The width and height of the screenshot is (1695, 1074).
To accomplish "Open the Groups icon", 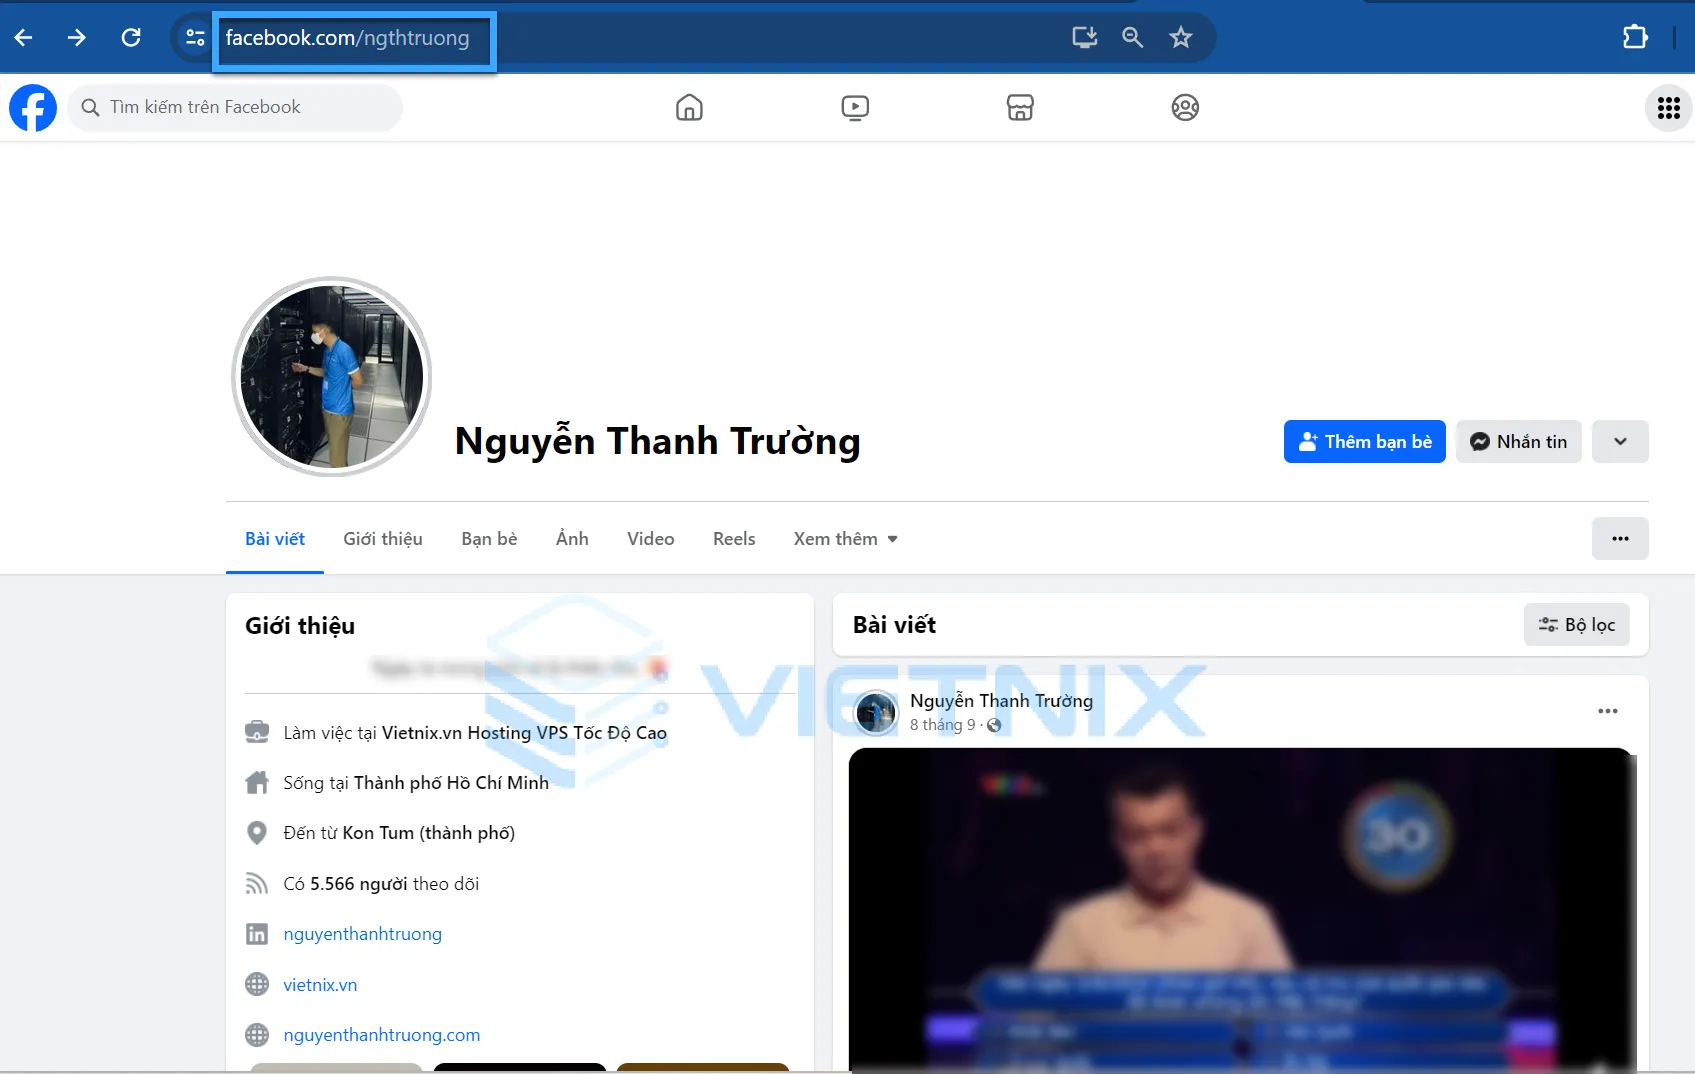I will coord(1185,107).
